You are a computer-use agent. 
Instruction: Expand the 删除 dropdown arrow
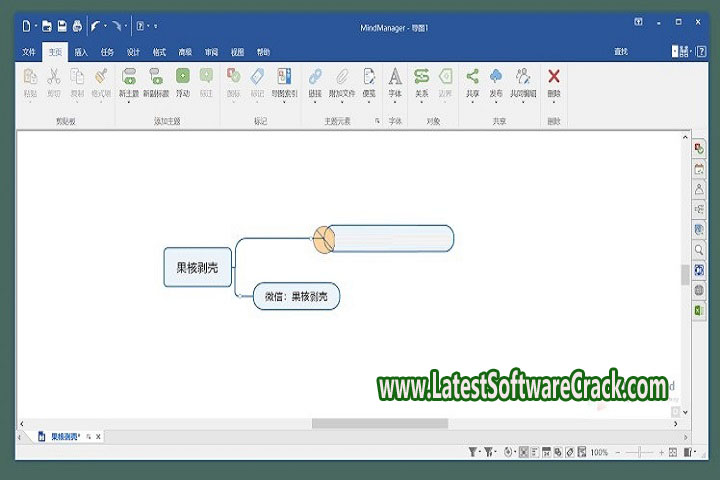(x=554, y=102)
